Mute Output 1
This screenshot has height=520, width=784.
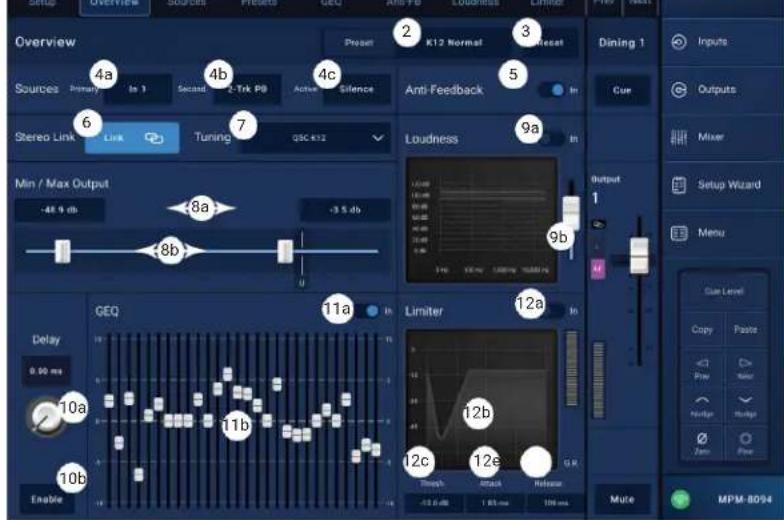[622, 499]
